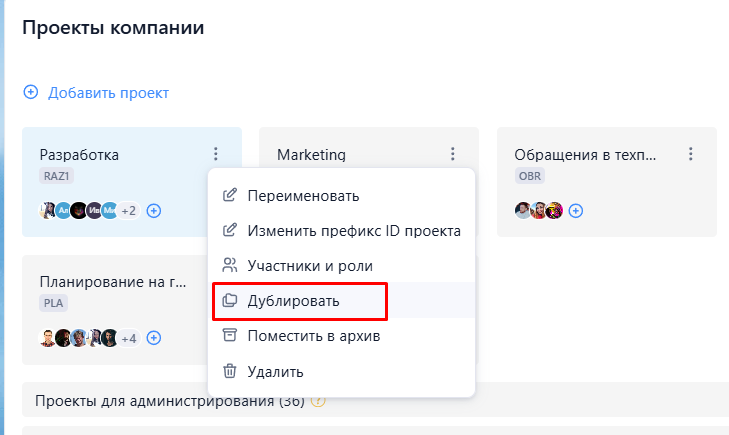This screenshot has width=729, height=435.
Task: Click the PLA prefix tag
Action: [x=53, y=303]
